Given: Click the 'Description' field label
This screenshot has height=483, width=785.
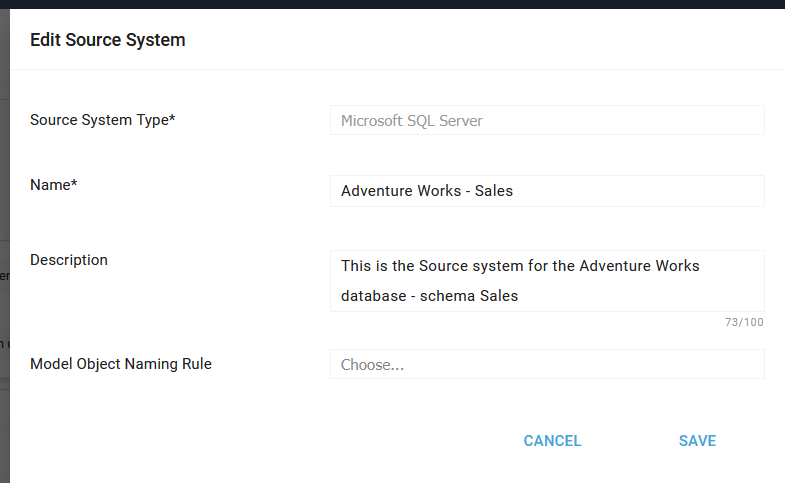Looking at the screenshot, I should coord(69,260).
